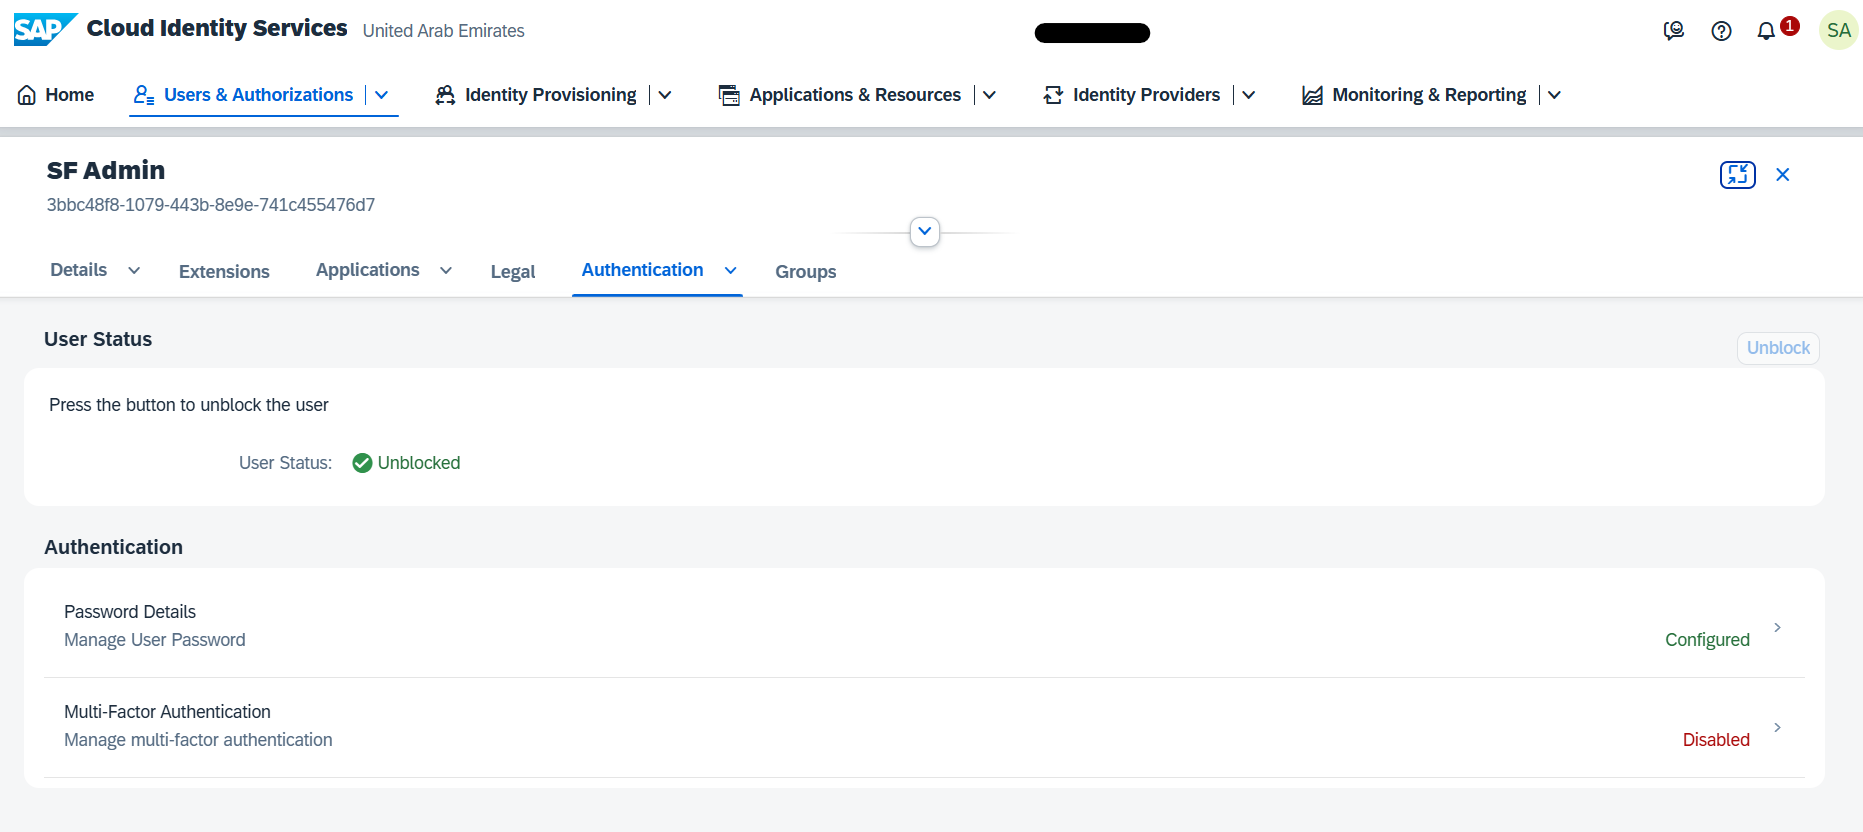Image resolution: width=1863 pixels, height=832 pixels.
Task: Open Password Details row arrow
Action: (x=1777, y=627)
